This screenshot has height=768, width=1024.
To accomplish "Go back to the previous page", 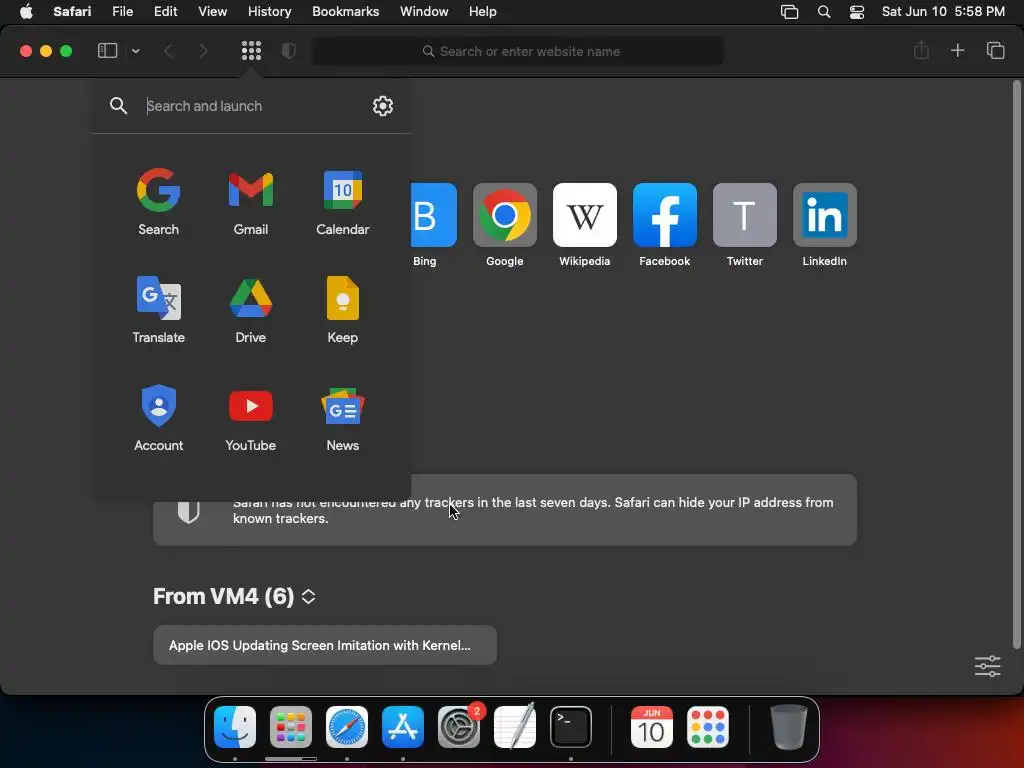I will click(168, 51).
